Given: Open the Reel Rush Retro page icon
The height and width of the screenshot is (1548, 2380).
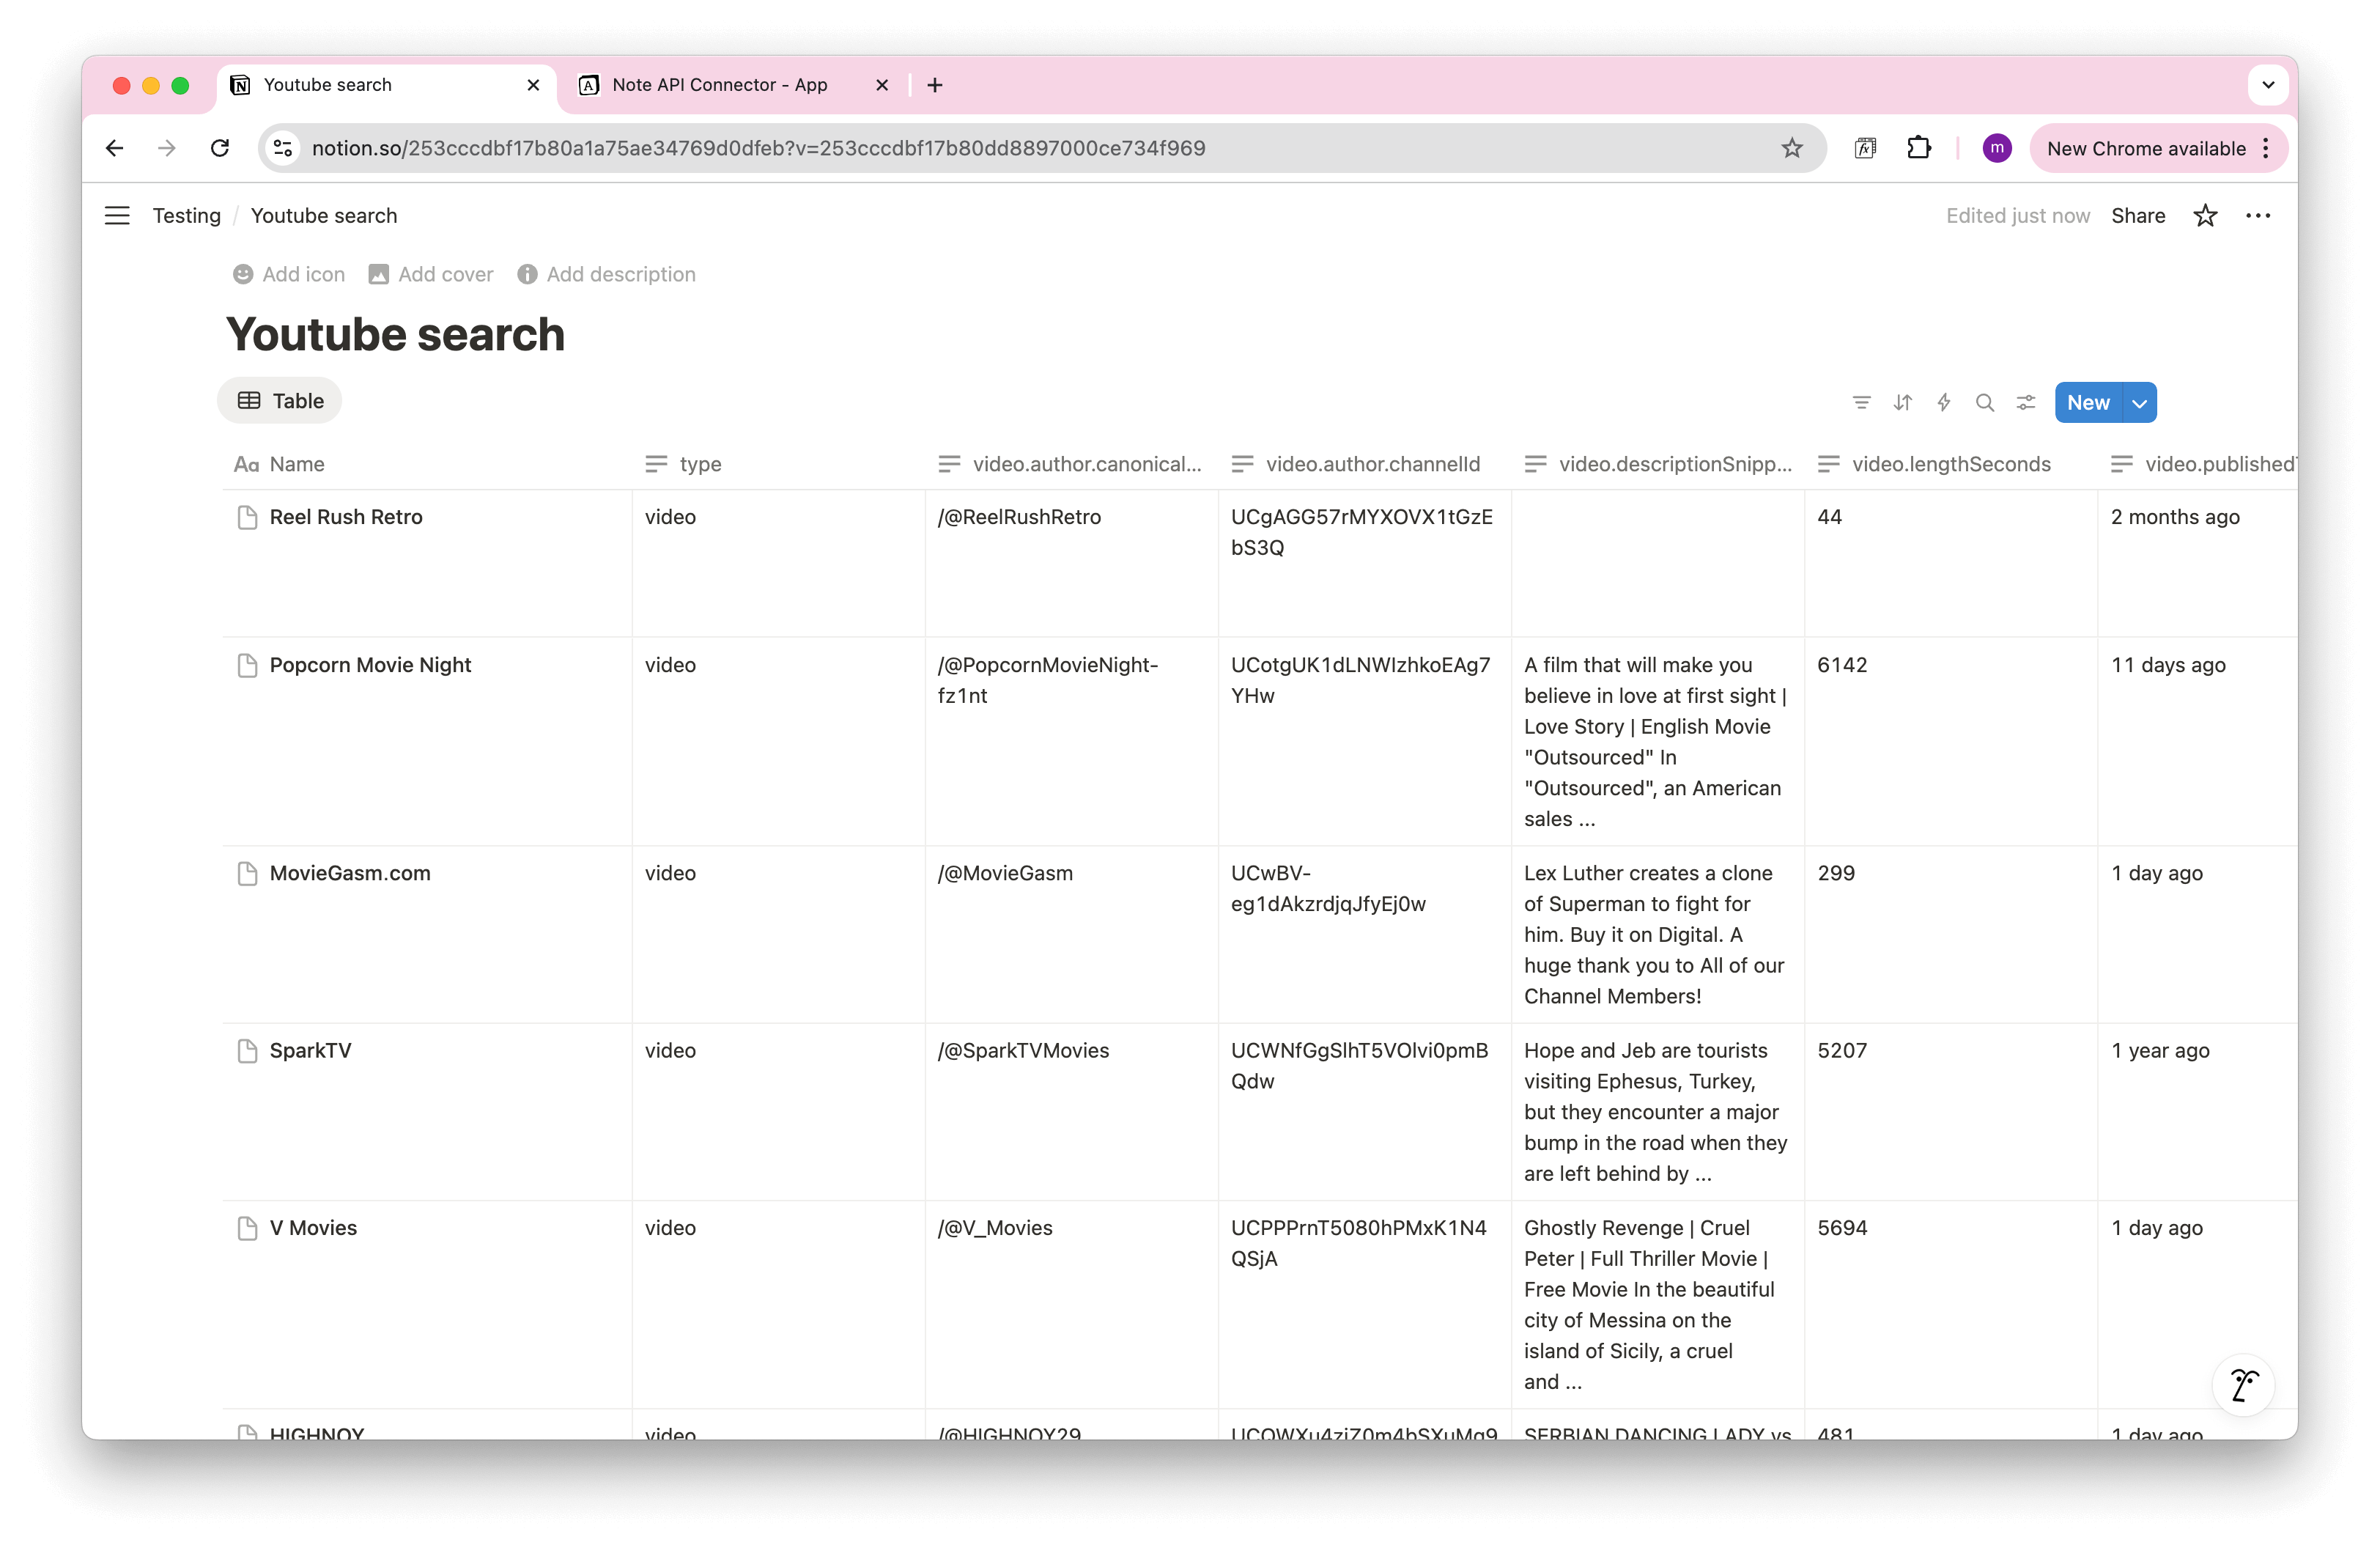Looking at the screenshot, I should [x=247, y=517].
